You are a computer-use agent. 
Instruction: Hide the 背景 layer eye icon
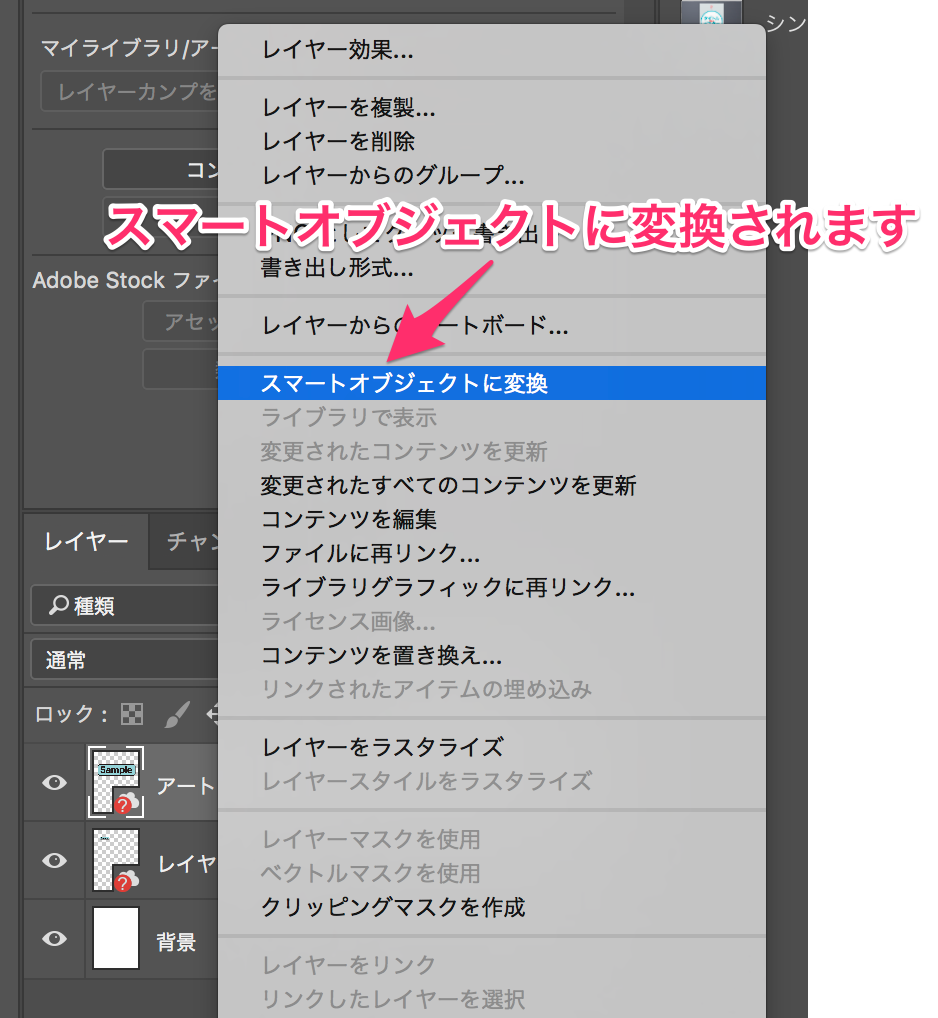coord(55,938)
